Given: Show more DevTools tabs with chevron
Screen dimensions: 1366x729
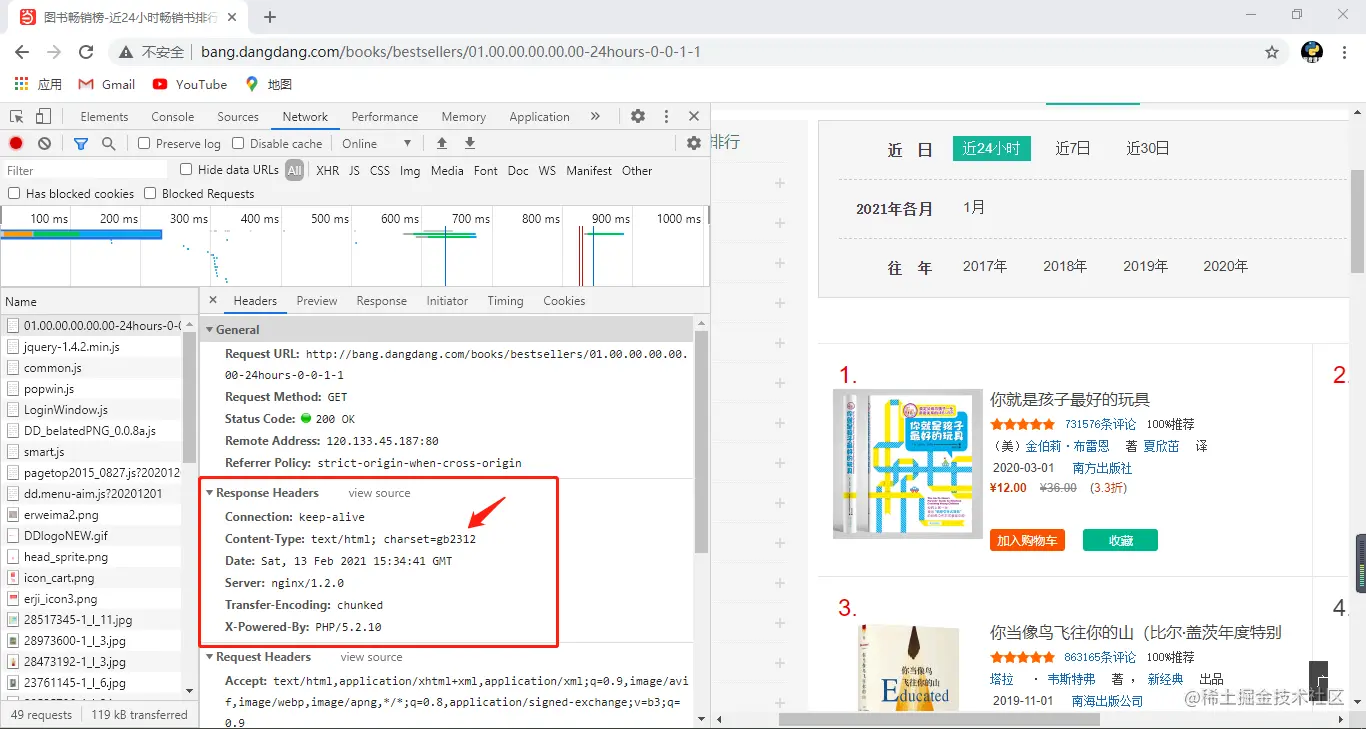Looking at the screenshot, I should point(595,116).
